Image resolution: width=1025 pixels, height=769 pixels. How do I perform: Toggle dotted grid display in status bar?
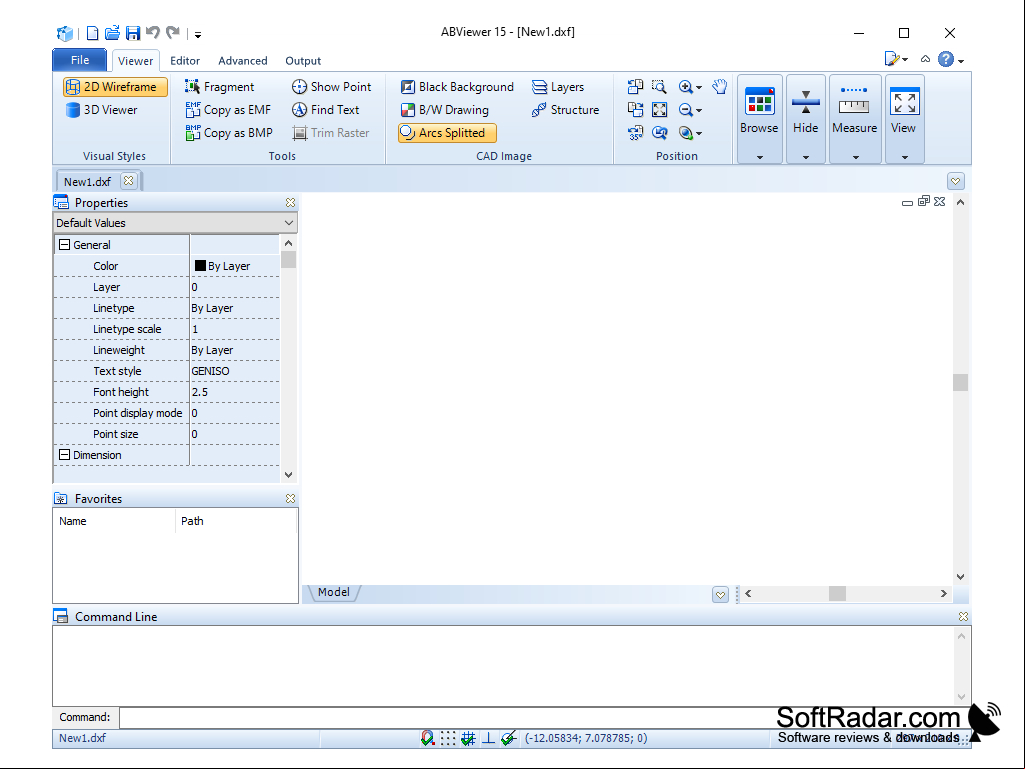tap(448, 738)
